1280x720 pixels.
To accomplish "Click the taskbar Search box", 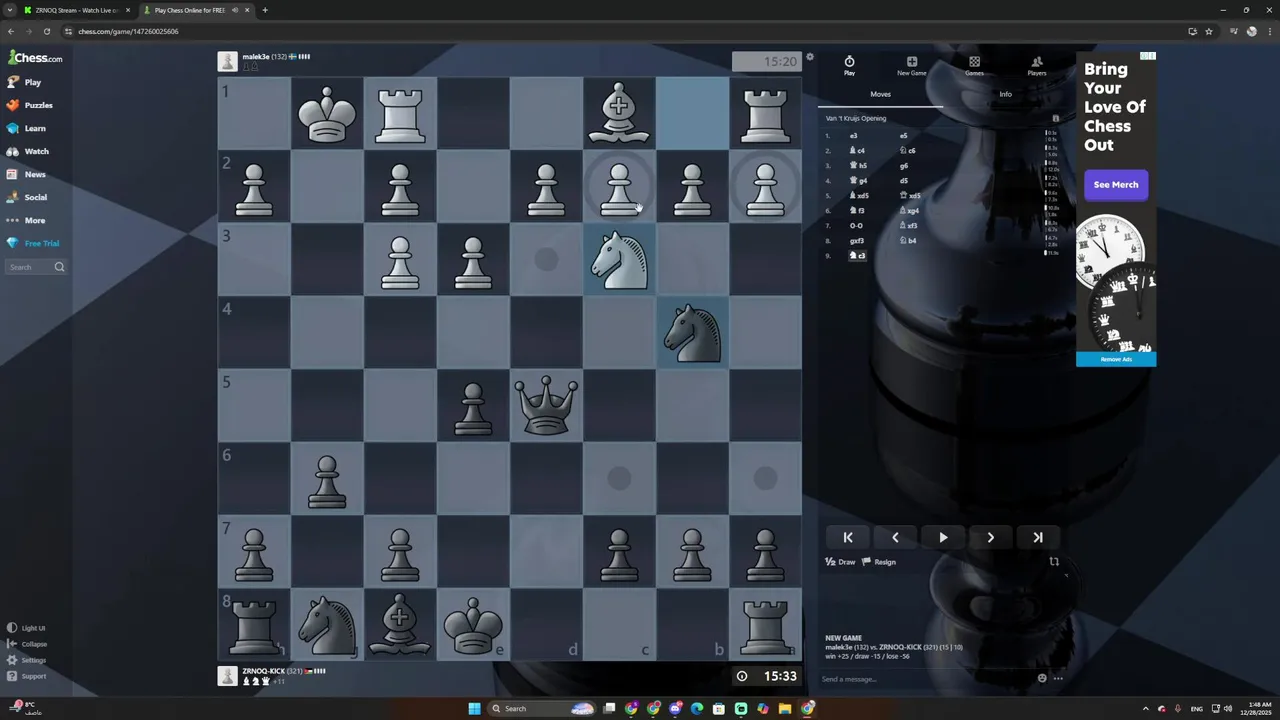I will coord(540,708).
